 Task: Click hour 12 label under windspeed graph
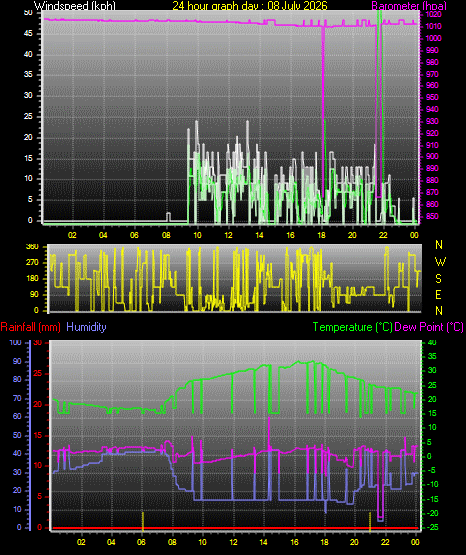tap(228, 235)
